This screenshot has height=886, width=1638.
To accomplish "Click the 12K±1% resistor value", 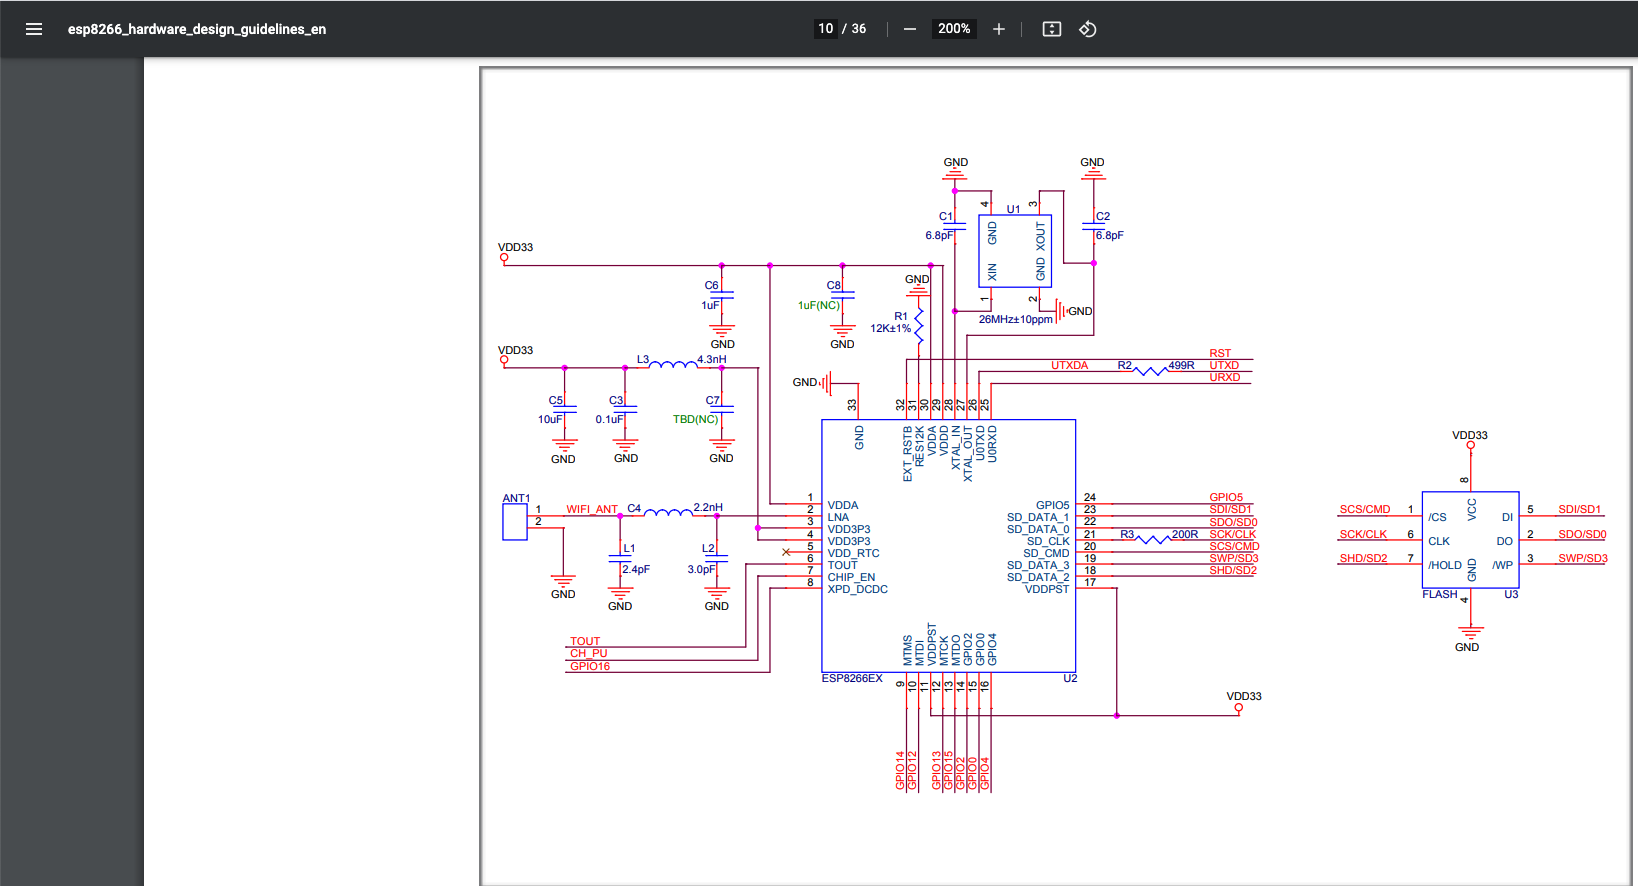I will pyautogui.click(x=890, y=328).
